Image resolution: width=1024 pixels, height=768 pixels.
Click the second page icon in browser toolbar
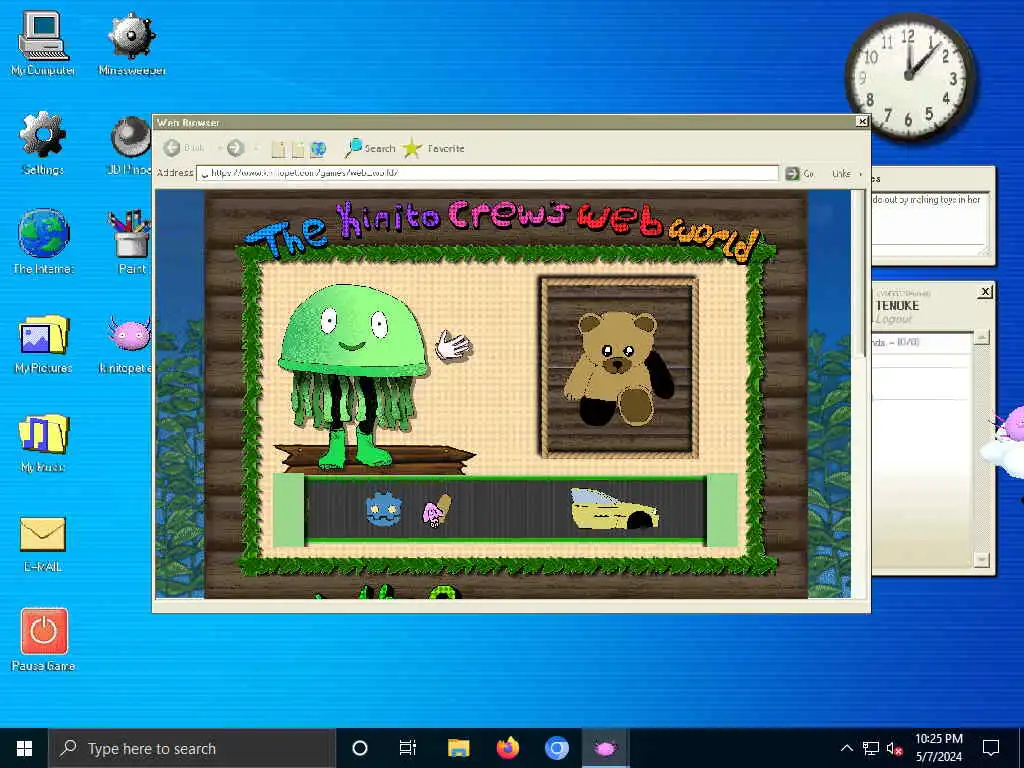[298, 149]
